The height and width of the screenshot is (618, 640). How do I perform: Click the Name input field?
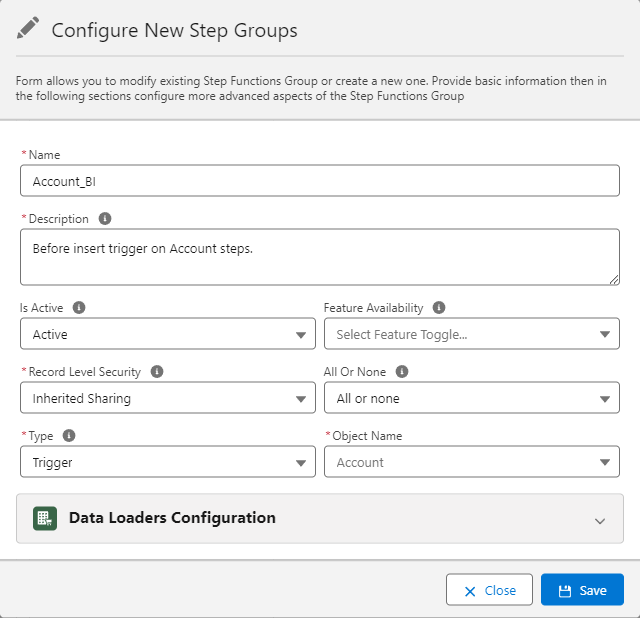tap(320, 181)
